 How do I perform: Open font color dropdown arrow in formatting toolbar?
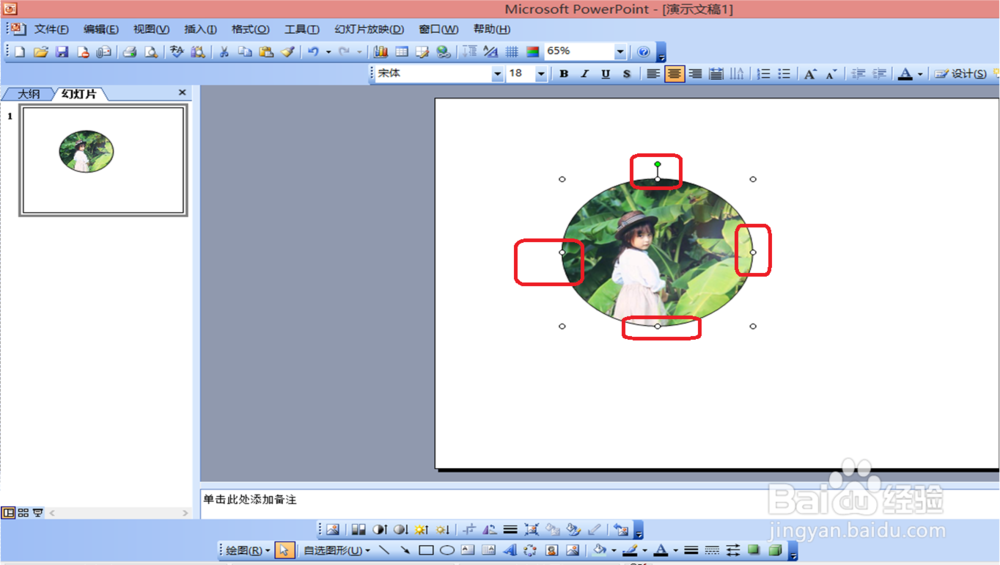pos(920,74)
